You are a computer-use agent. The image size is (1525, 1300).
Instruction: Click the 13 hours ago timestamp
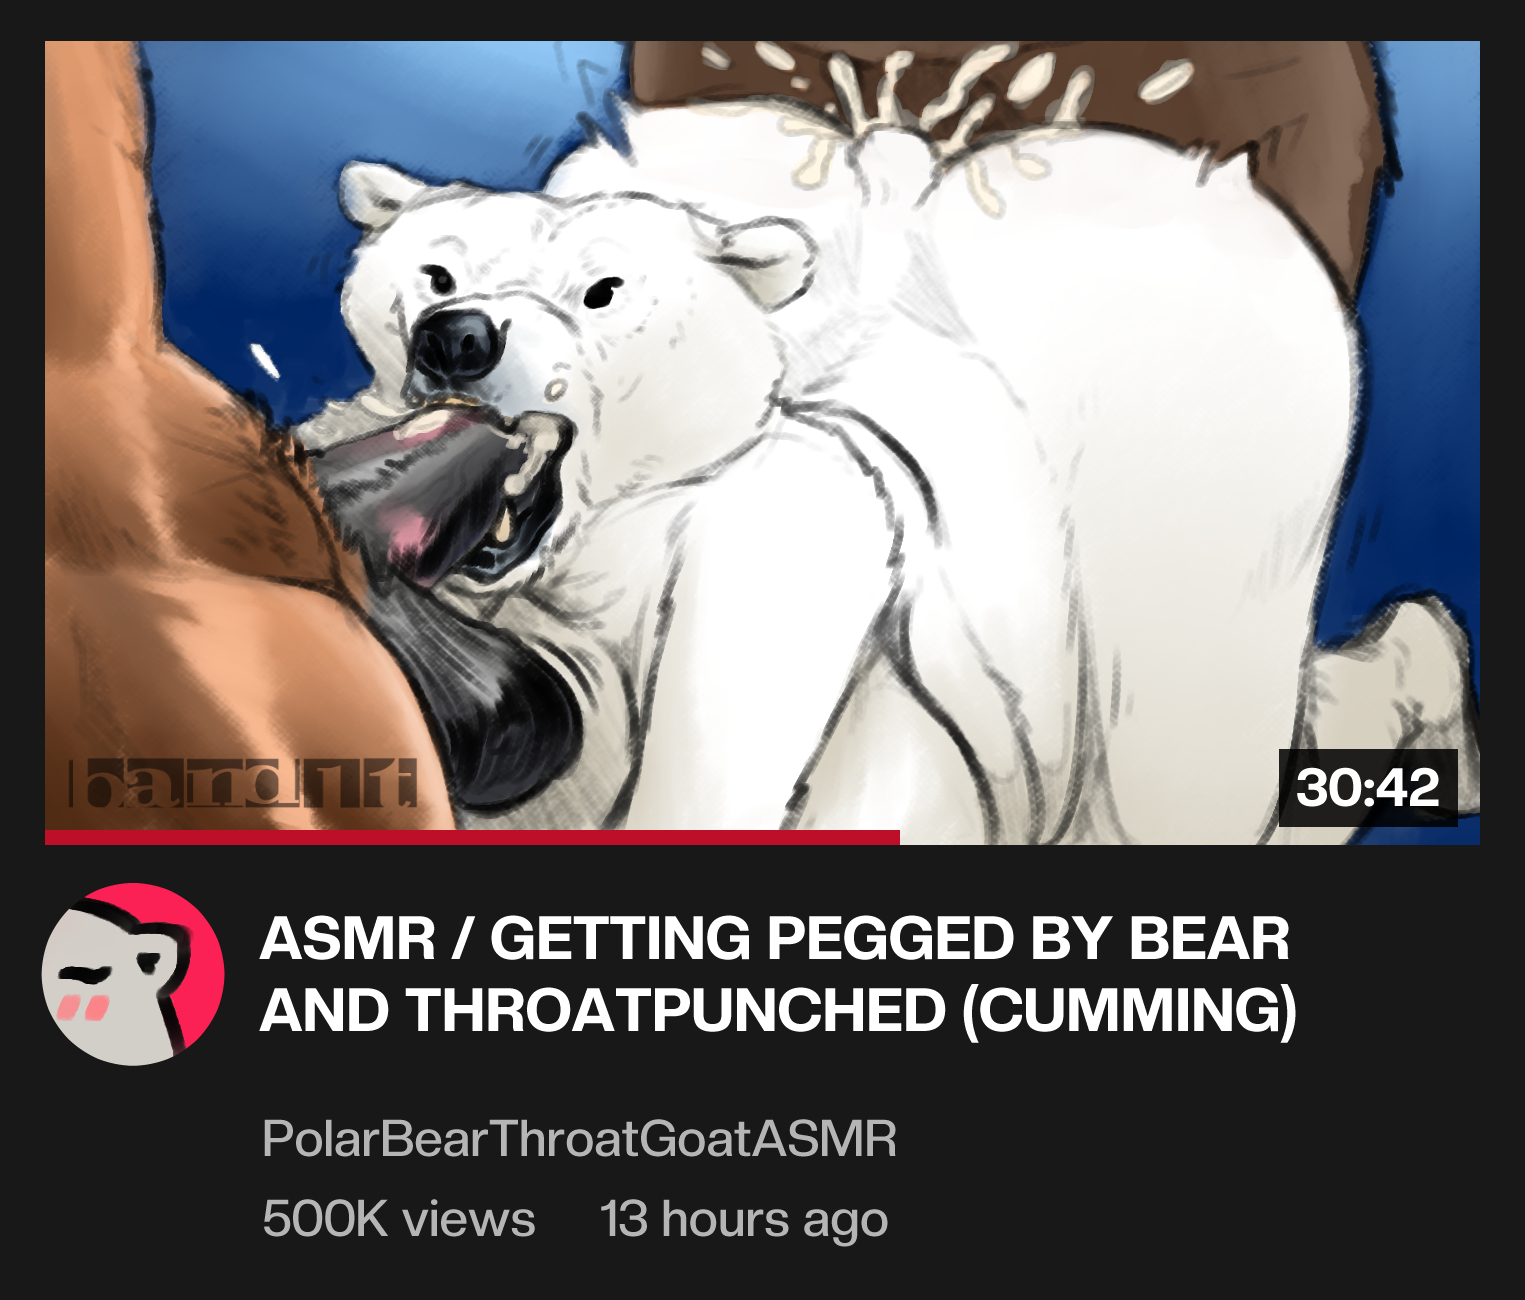744,1219
